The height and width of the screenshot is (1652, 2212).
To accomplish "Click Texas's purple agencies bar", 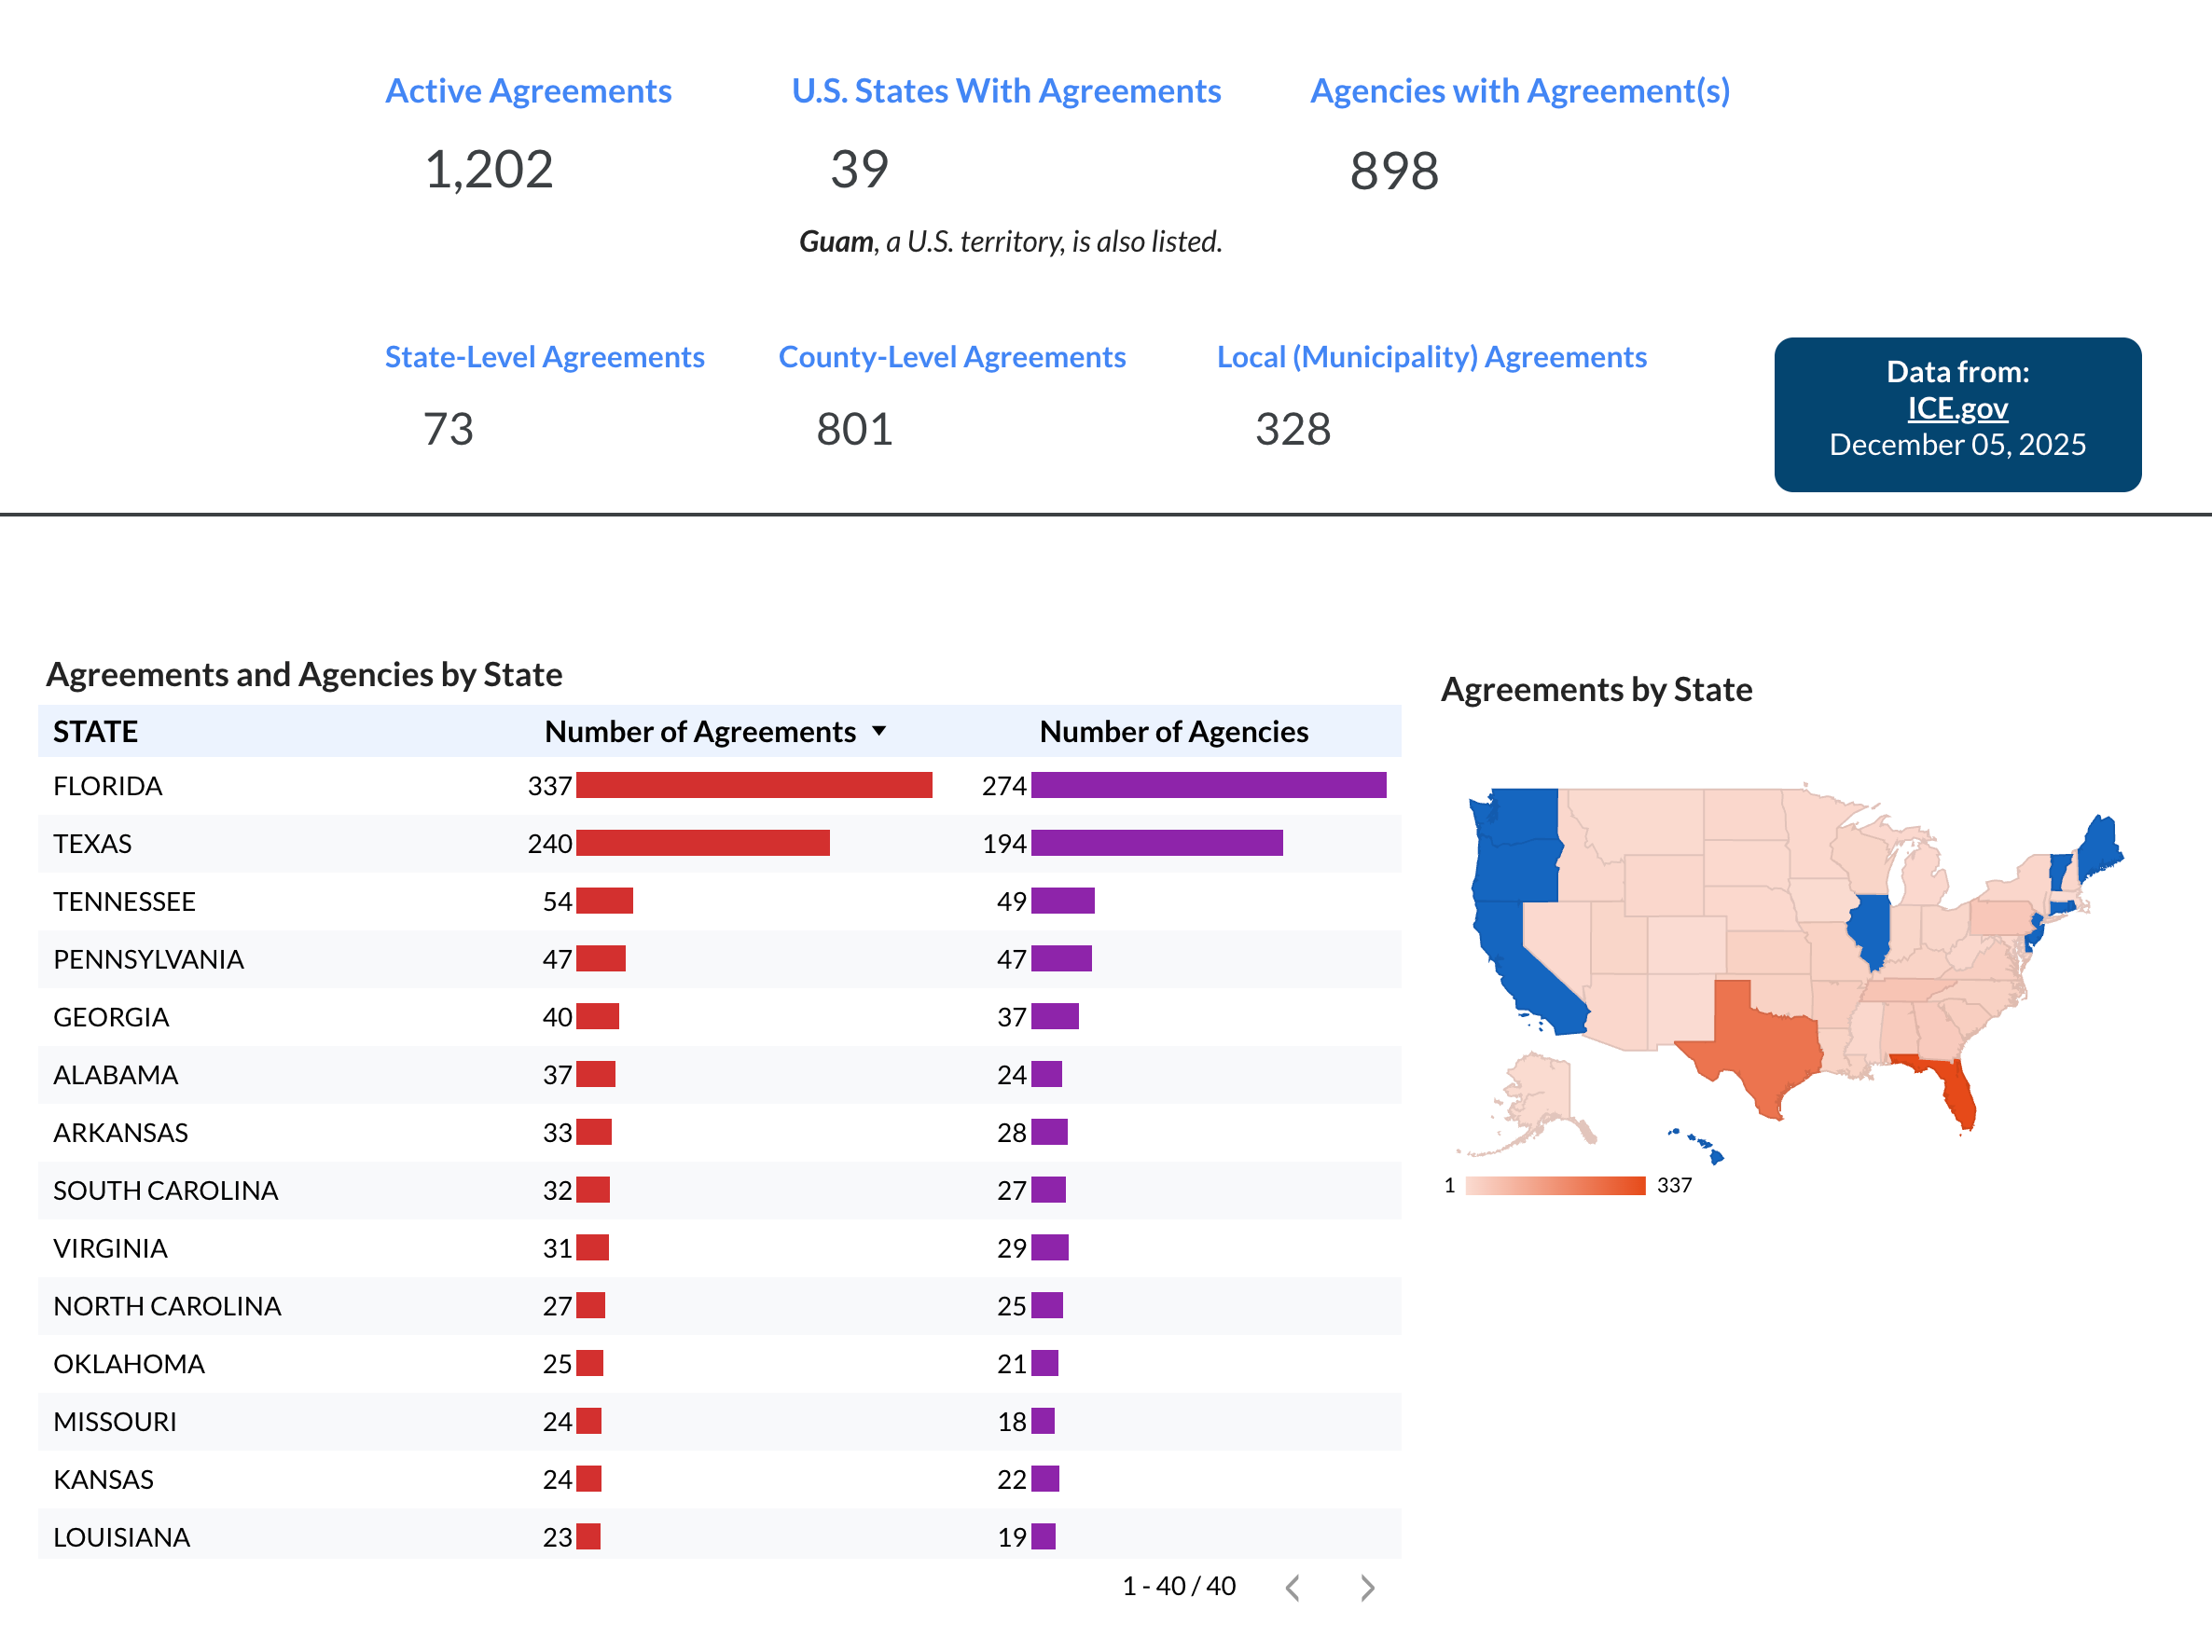I will [x=1156, y=843].
